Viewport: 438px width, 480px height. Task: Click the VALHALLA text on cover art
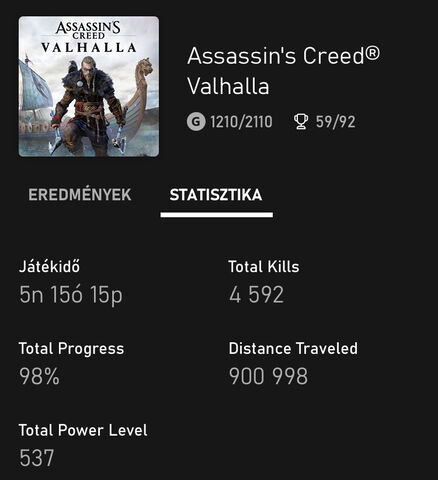[x=89, y=48]
